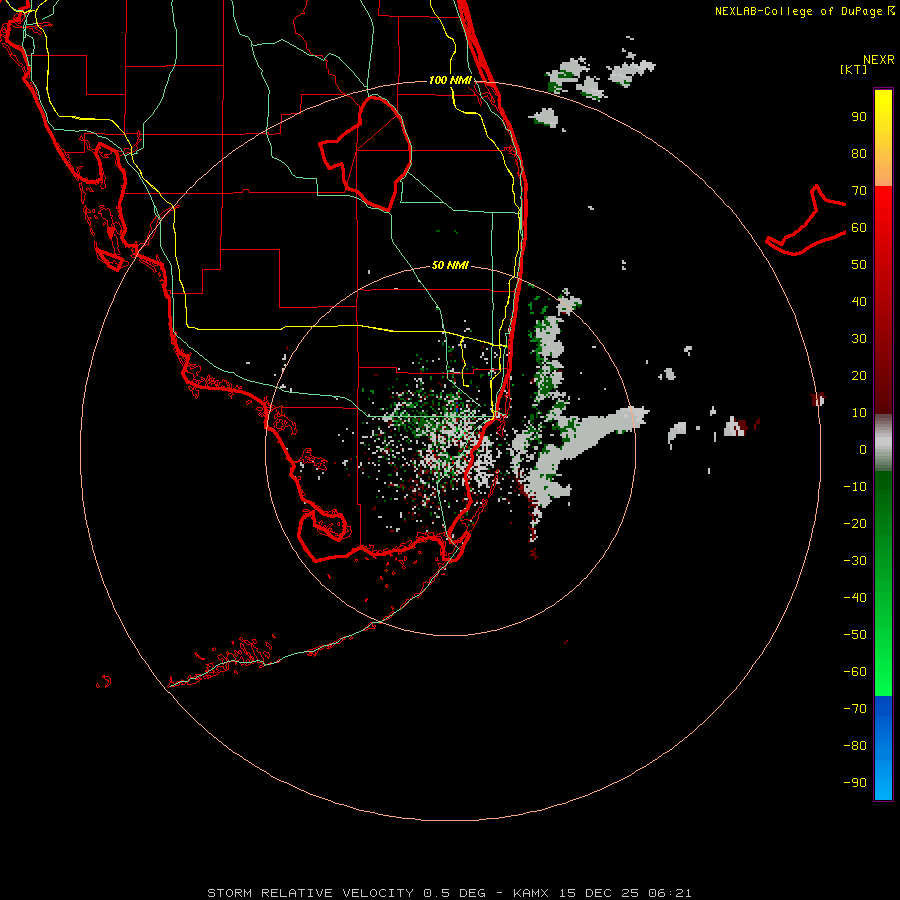This screenshot has height=900, width=900.
Task: Click the 40 value on the velocity scale
Action: (x=859, y=302)
